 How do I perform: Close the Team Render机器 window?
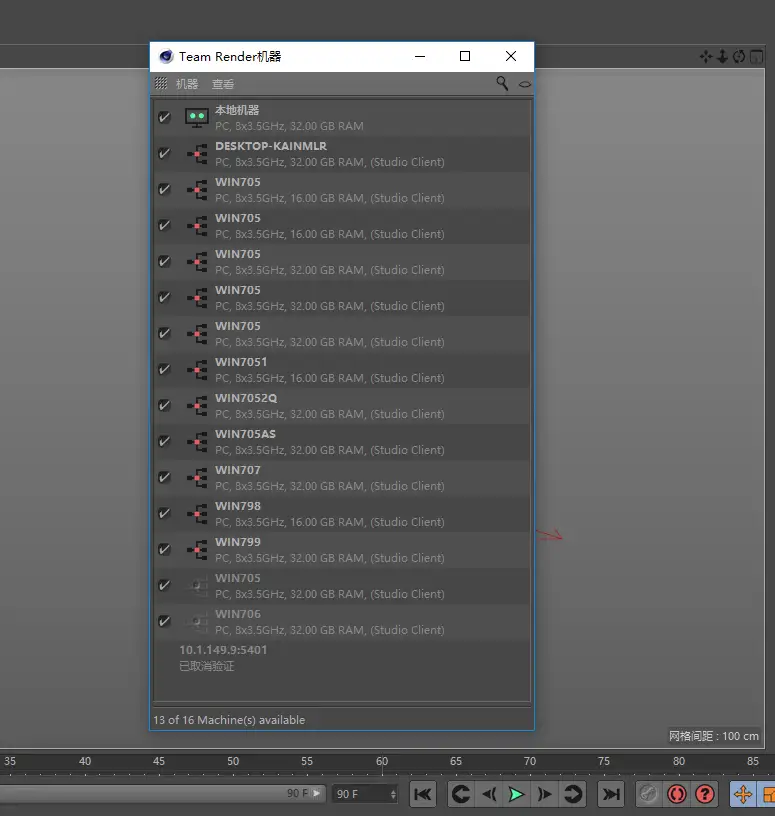[511, 56]
